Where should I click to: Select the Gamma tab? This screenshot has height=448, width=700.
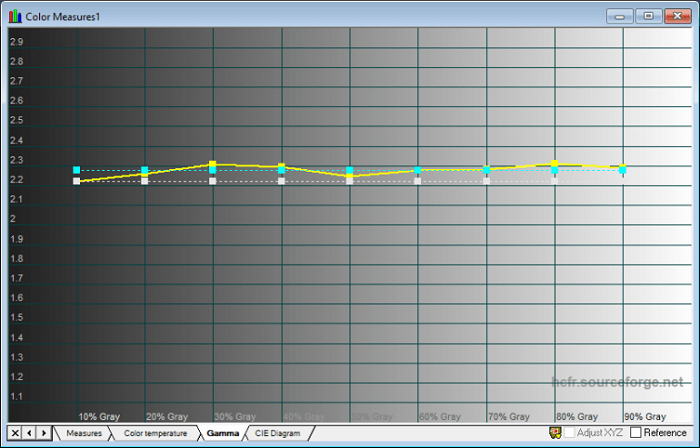pos(223,433)
